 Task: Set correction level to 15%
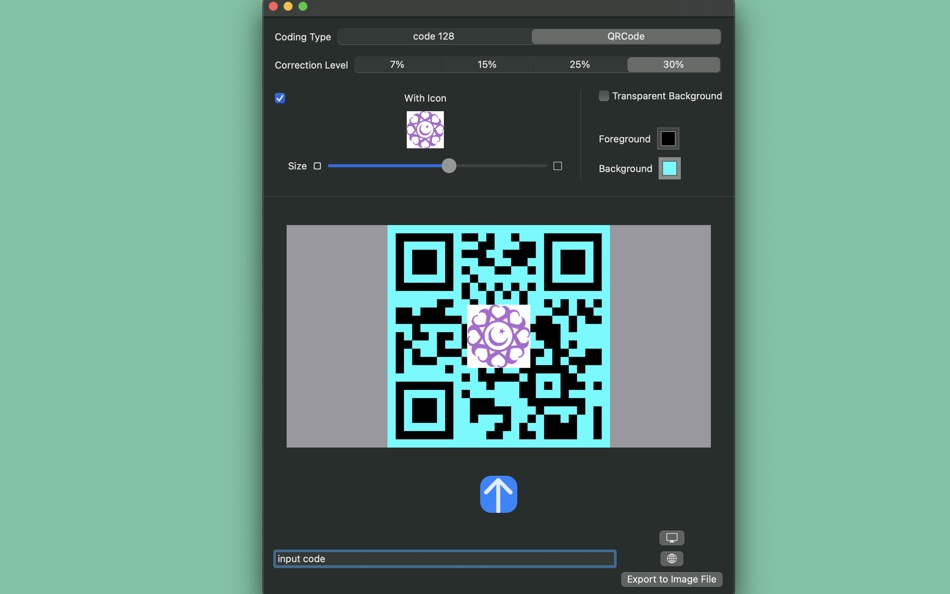point(487,64)
